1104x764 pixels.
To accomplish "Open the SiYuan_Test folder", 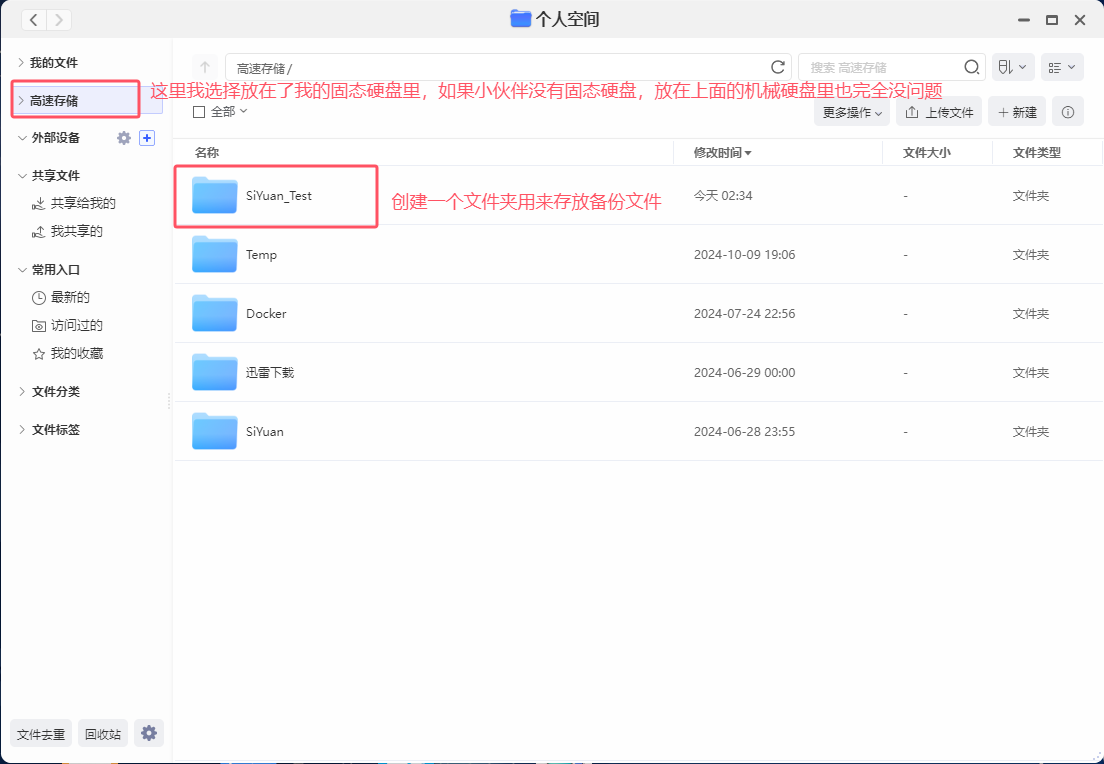I will [x=278, y=196].
